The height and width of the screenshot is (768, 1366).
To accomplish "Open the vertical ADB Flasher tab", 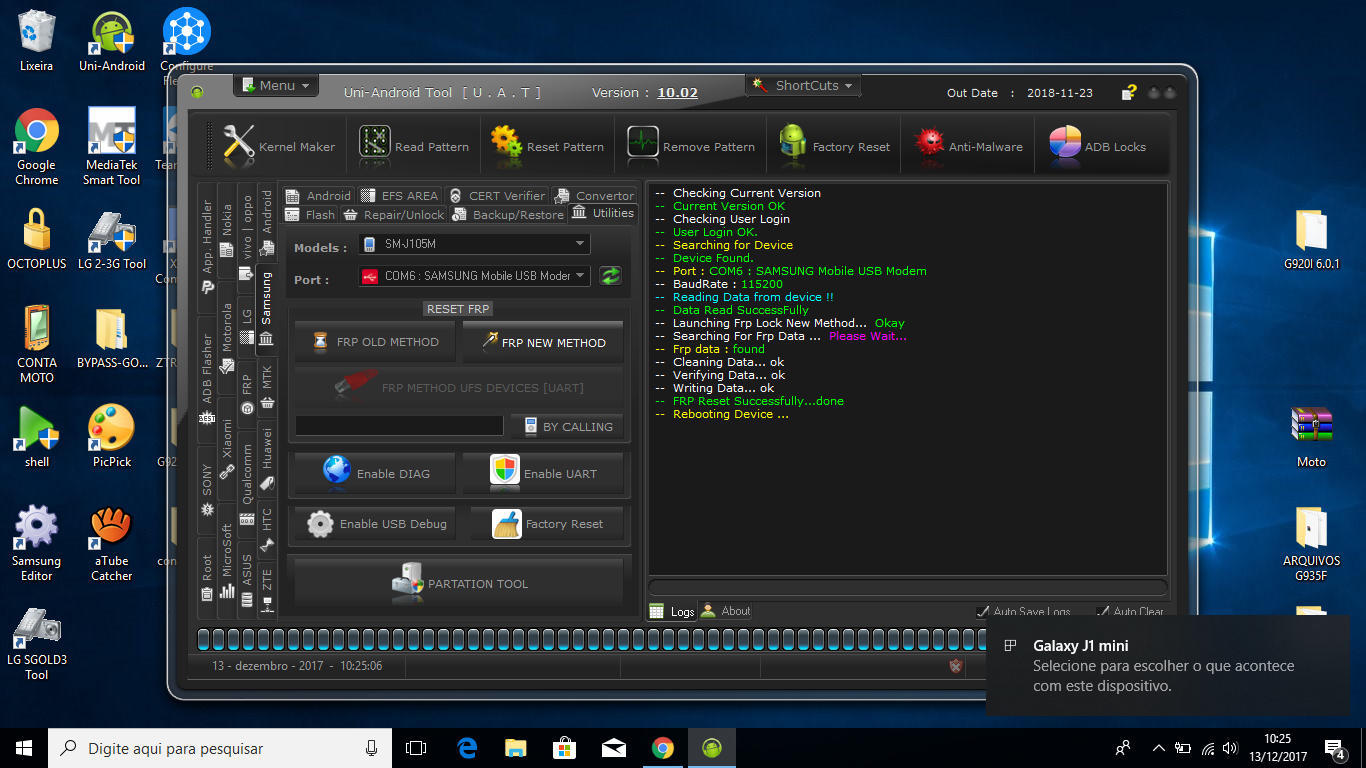I will click(207, 380).
